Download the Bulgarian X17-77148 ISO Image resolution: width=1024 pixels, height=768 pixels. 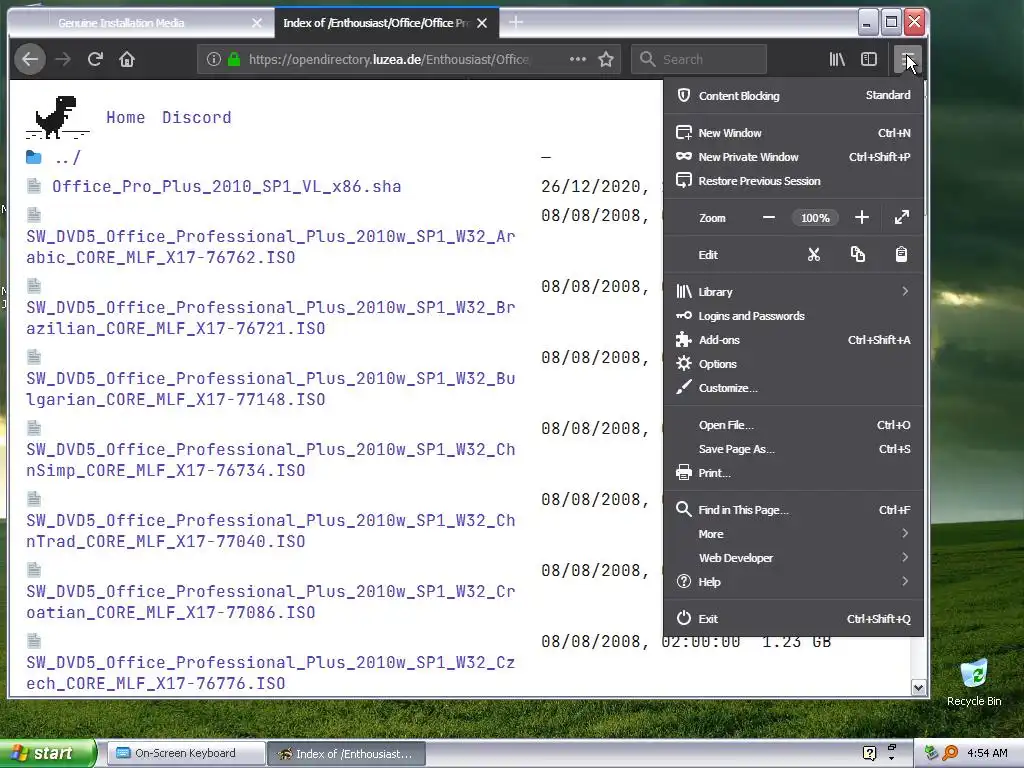click(270, 389)
